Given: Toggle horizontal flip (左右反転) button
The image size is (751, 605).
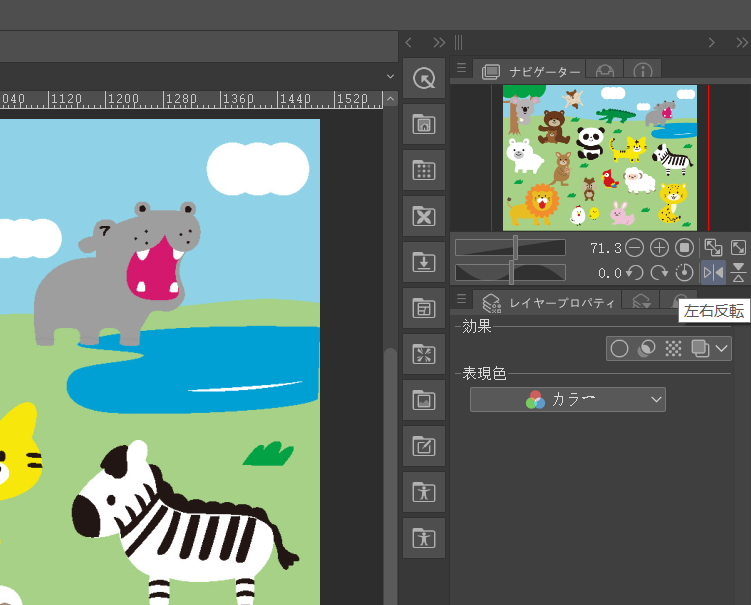Looking at the screenshot, I should (713, 273).
